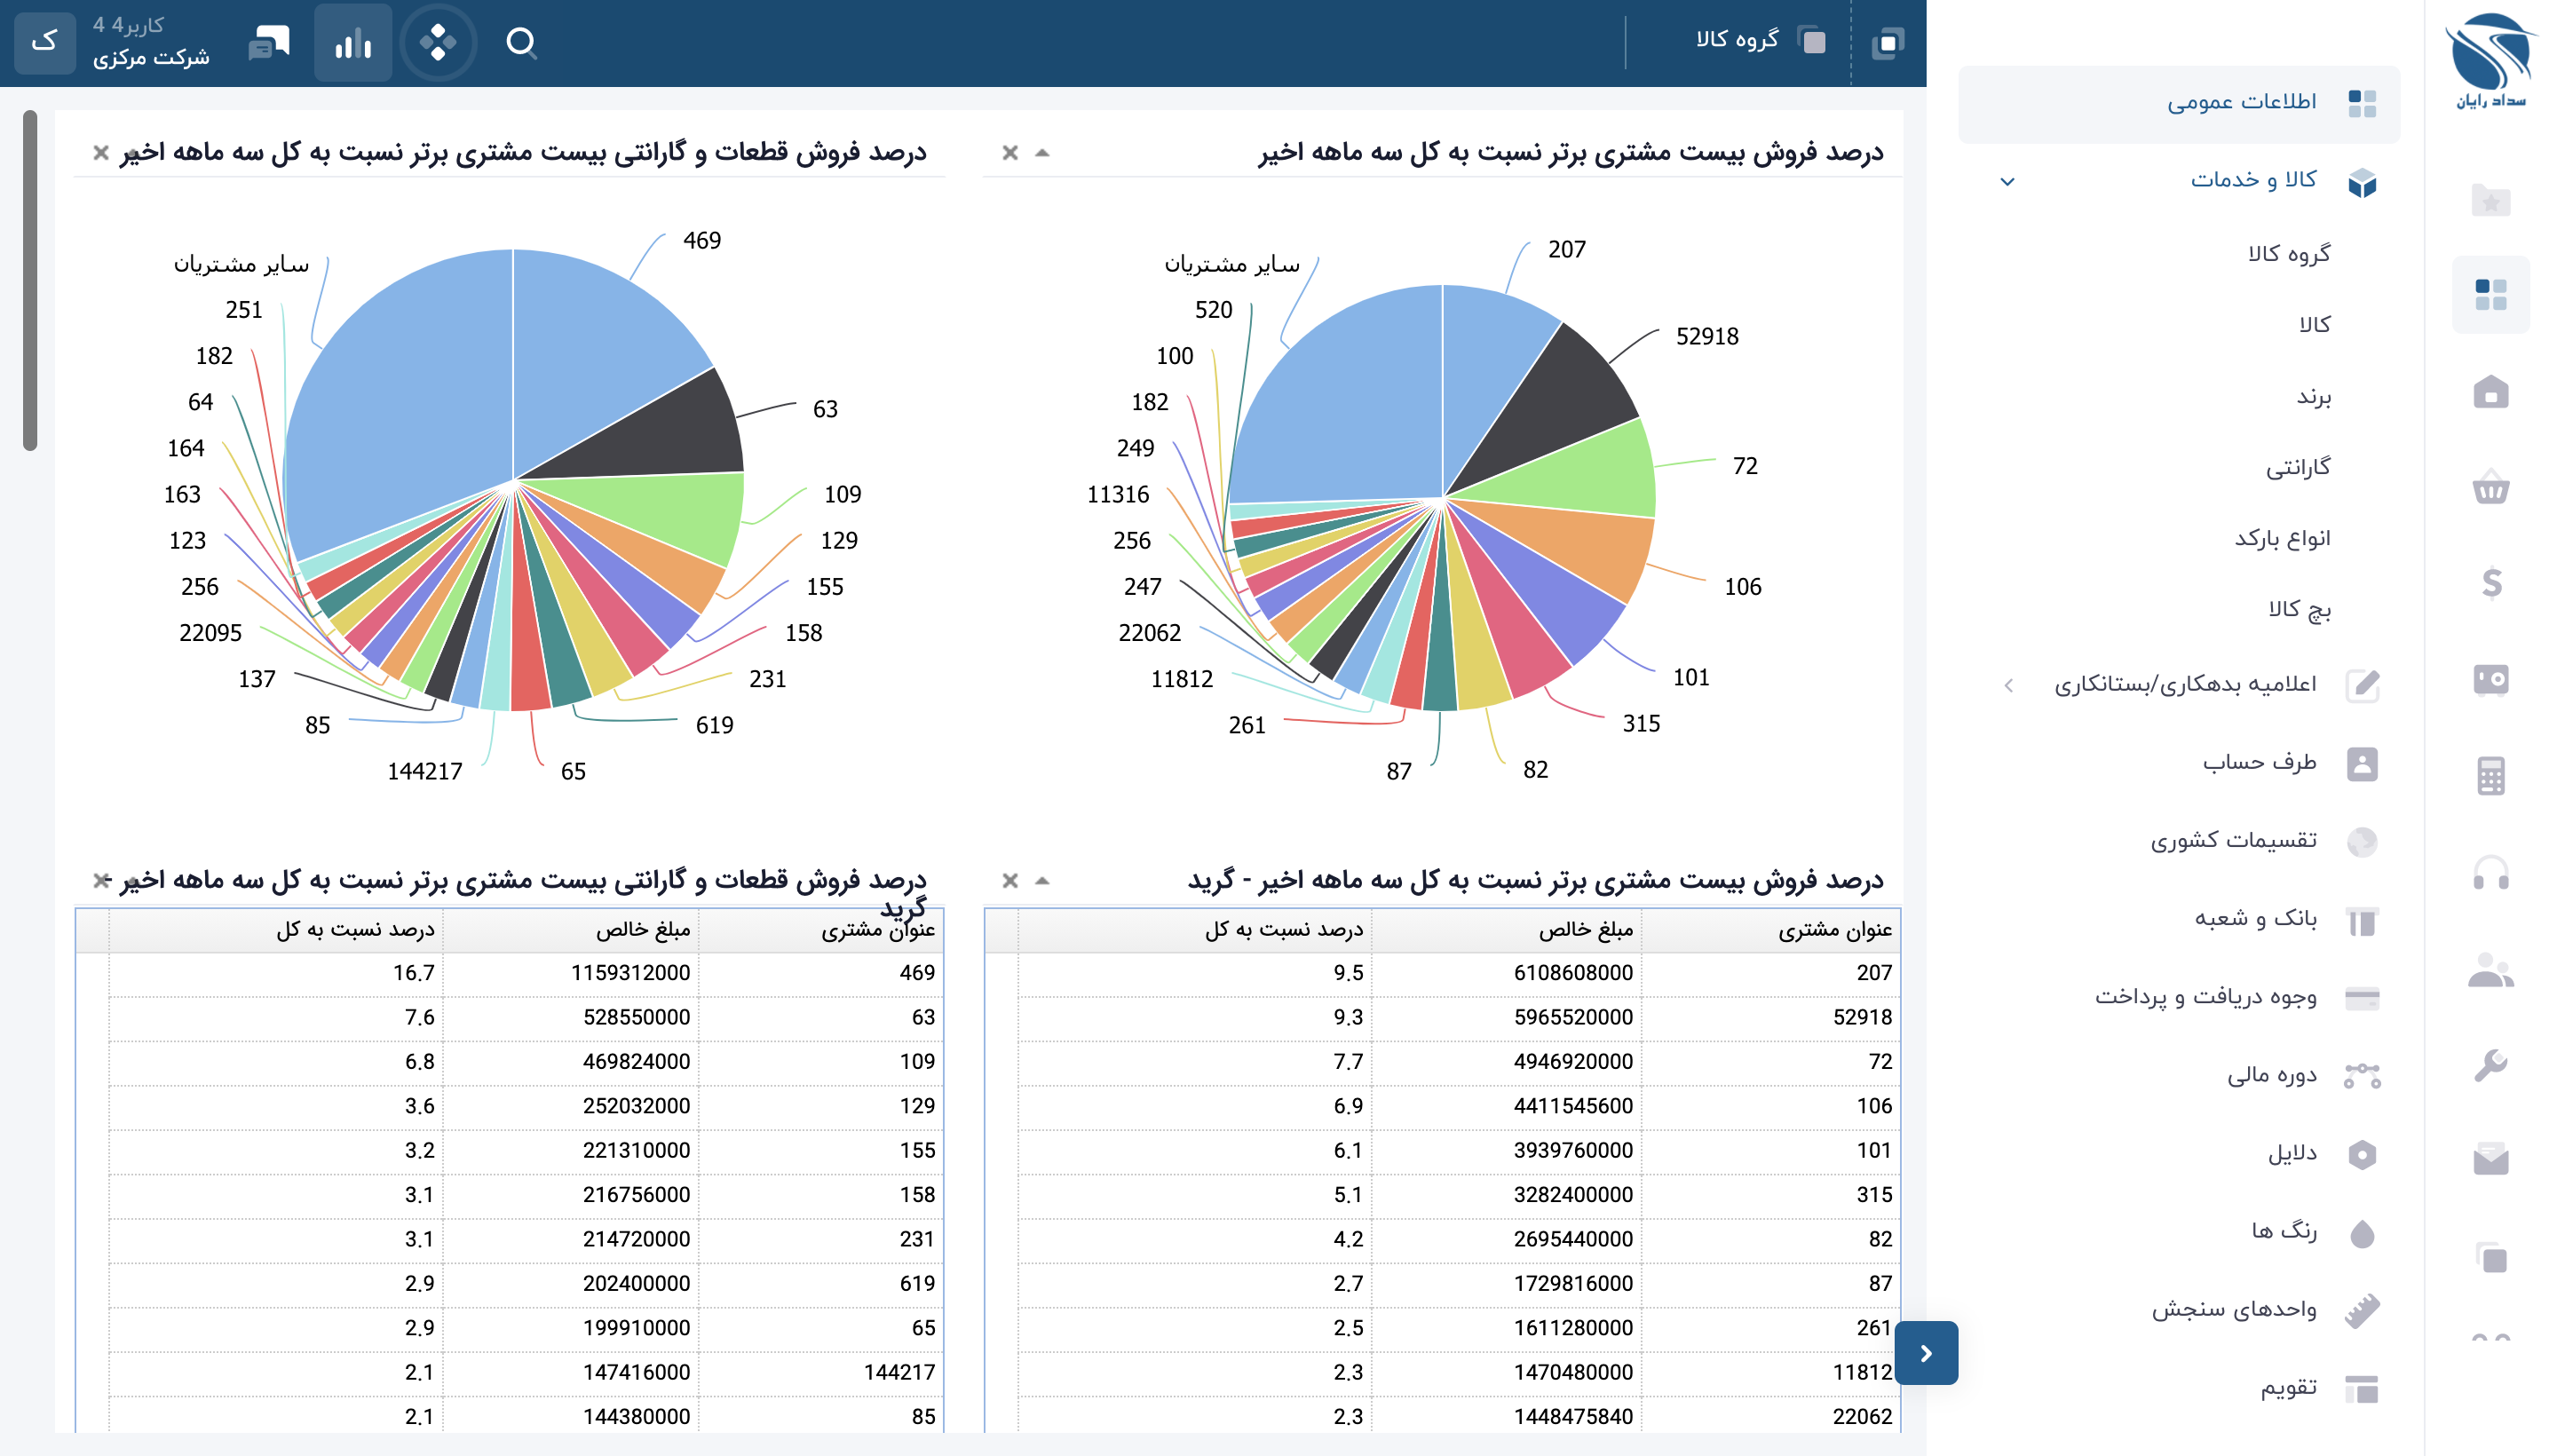Open the chat messages icon
The width and height of the screenshot is (2557, 1456).
point(268,43)
